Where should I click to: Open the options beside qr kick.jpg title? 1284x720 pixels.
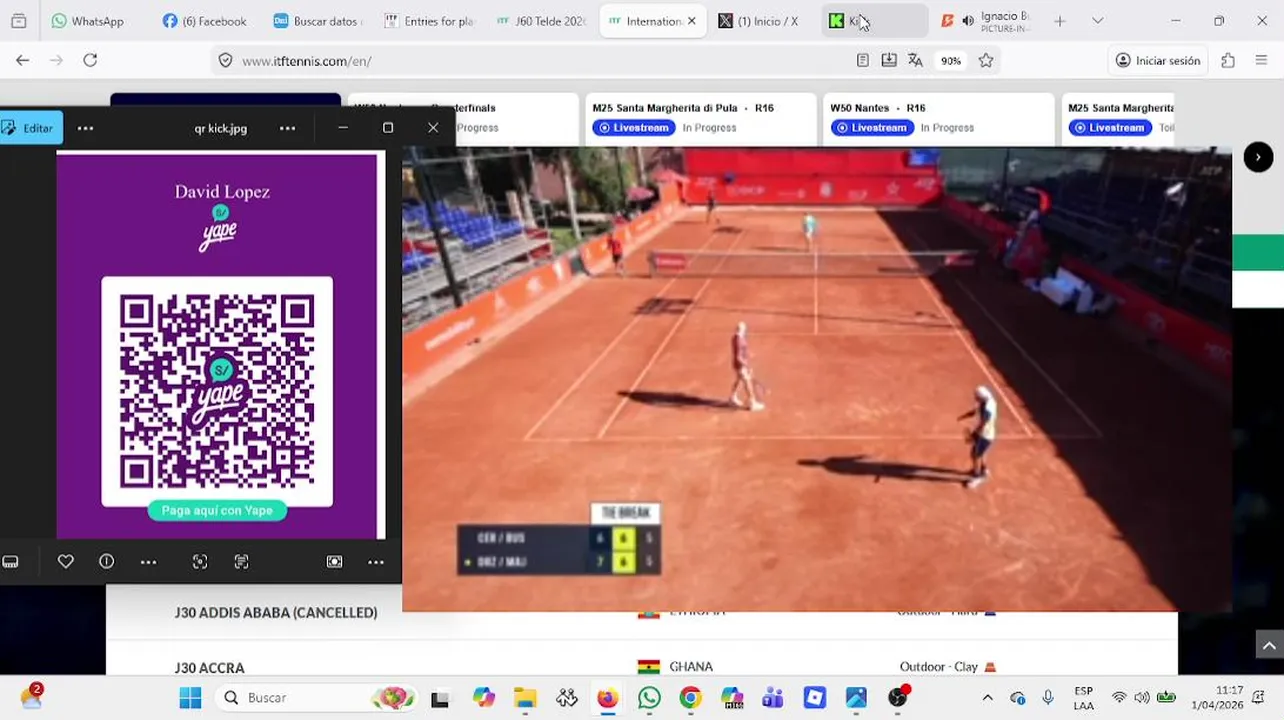[287, 128]
